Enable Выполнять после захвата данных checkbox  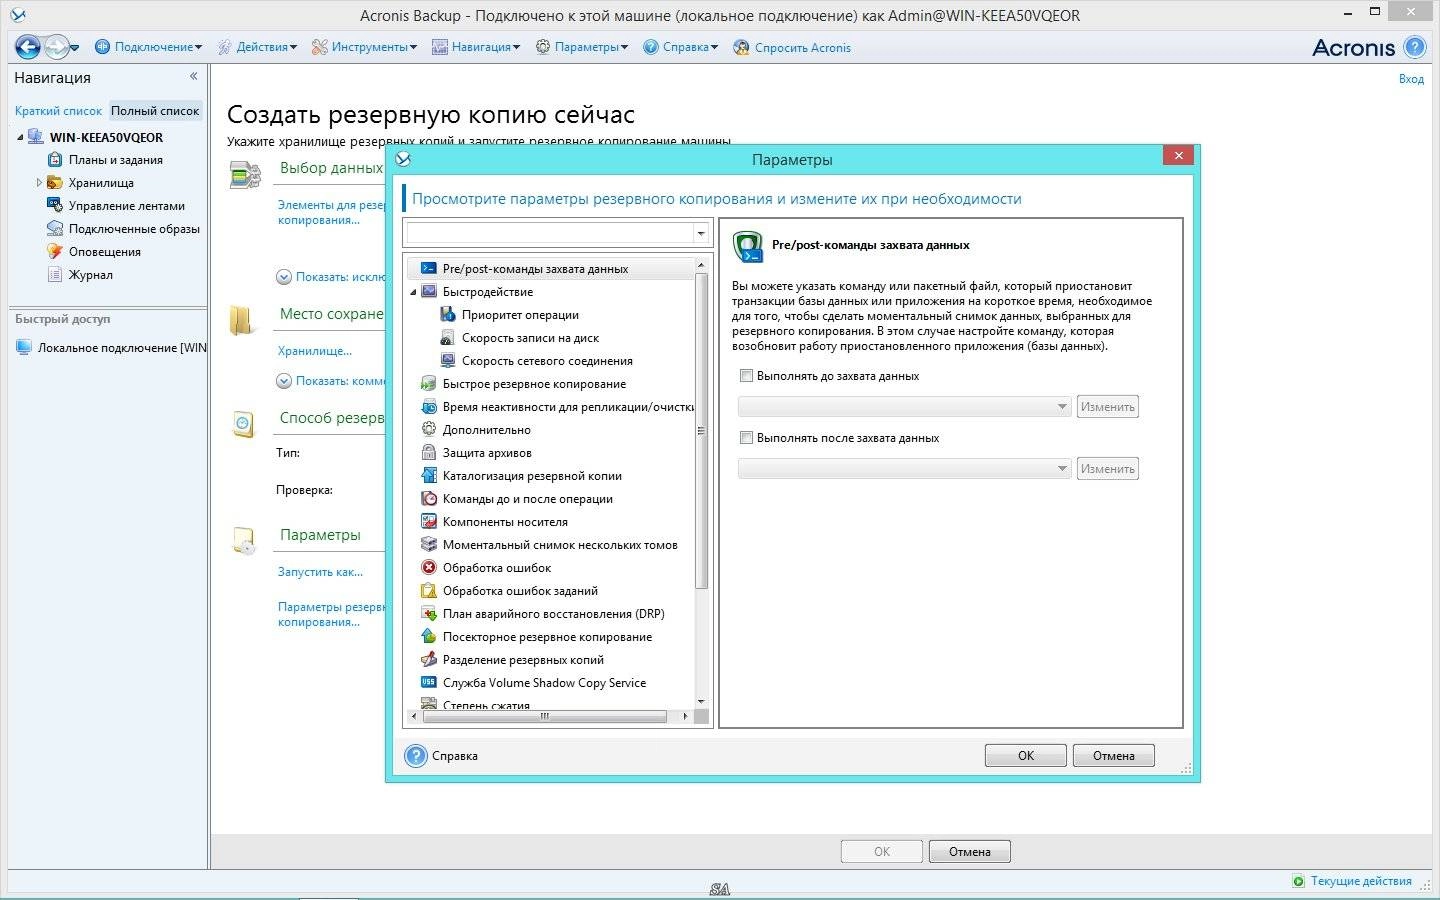click(746, 437)
